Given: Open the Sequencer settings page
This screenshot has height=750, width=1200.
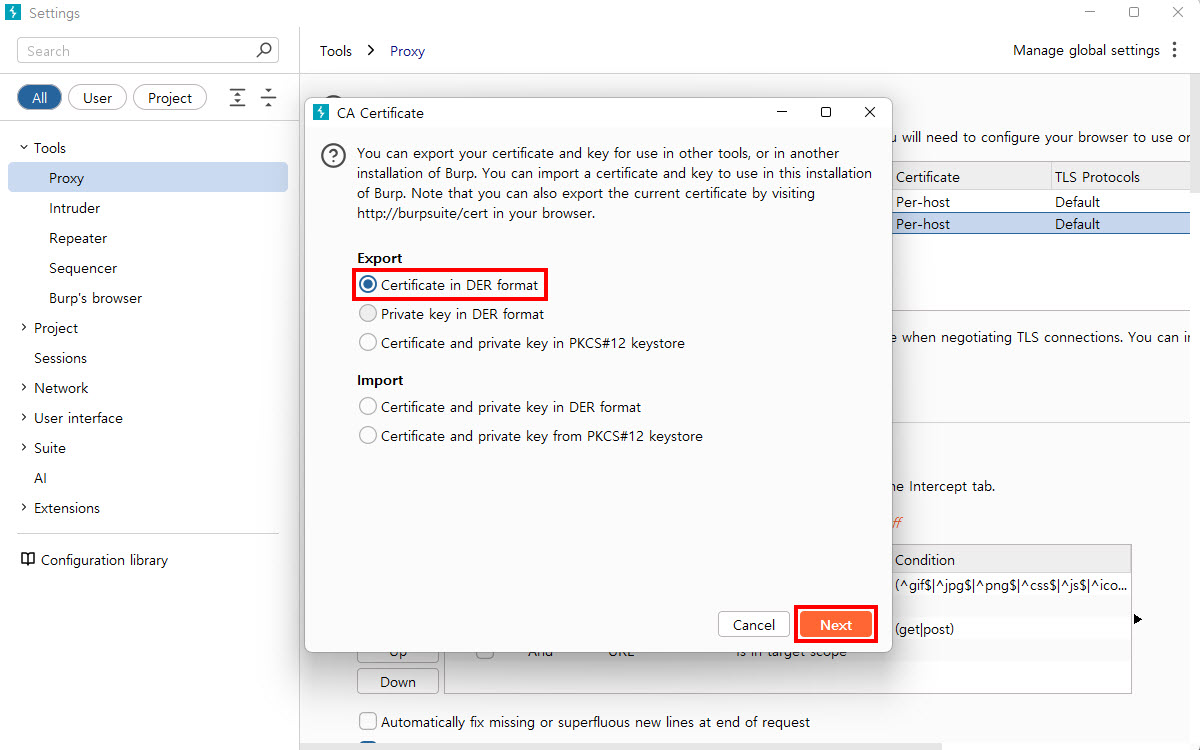Looking at the screenshot, I should click(x=83, y=268).
